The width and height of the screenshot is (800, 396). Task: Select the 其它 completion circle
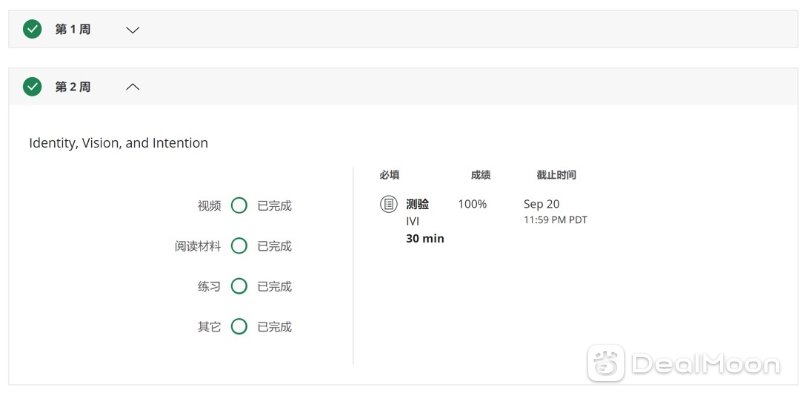tap(239, 326)
